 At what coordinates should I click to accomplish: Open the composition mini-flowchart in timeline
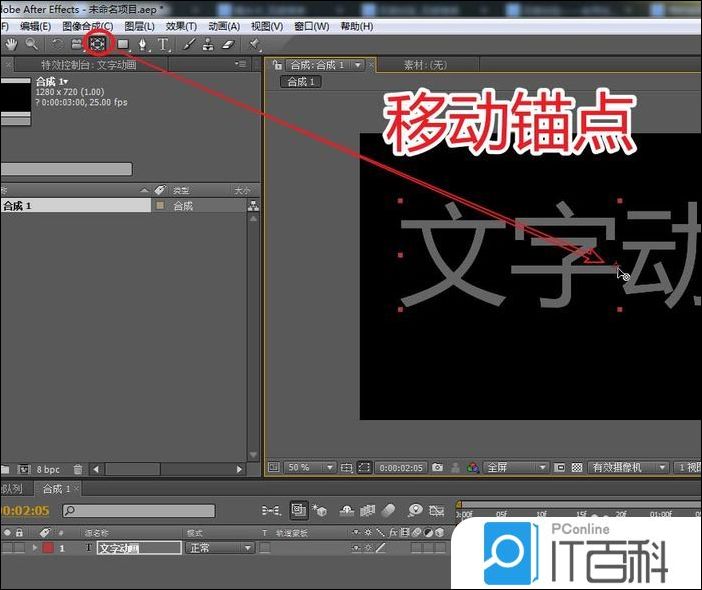coord(271,510)
